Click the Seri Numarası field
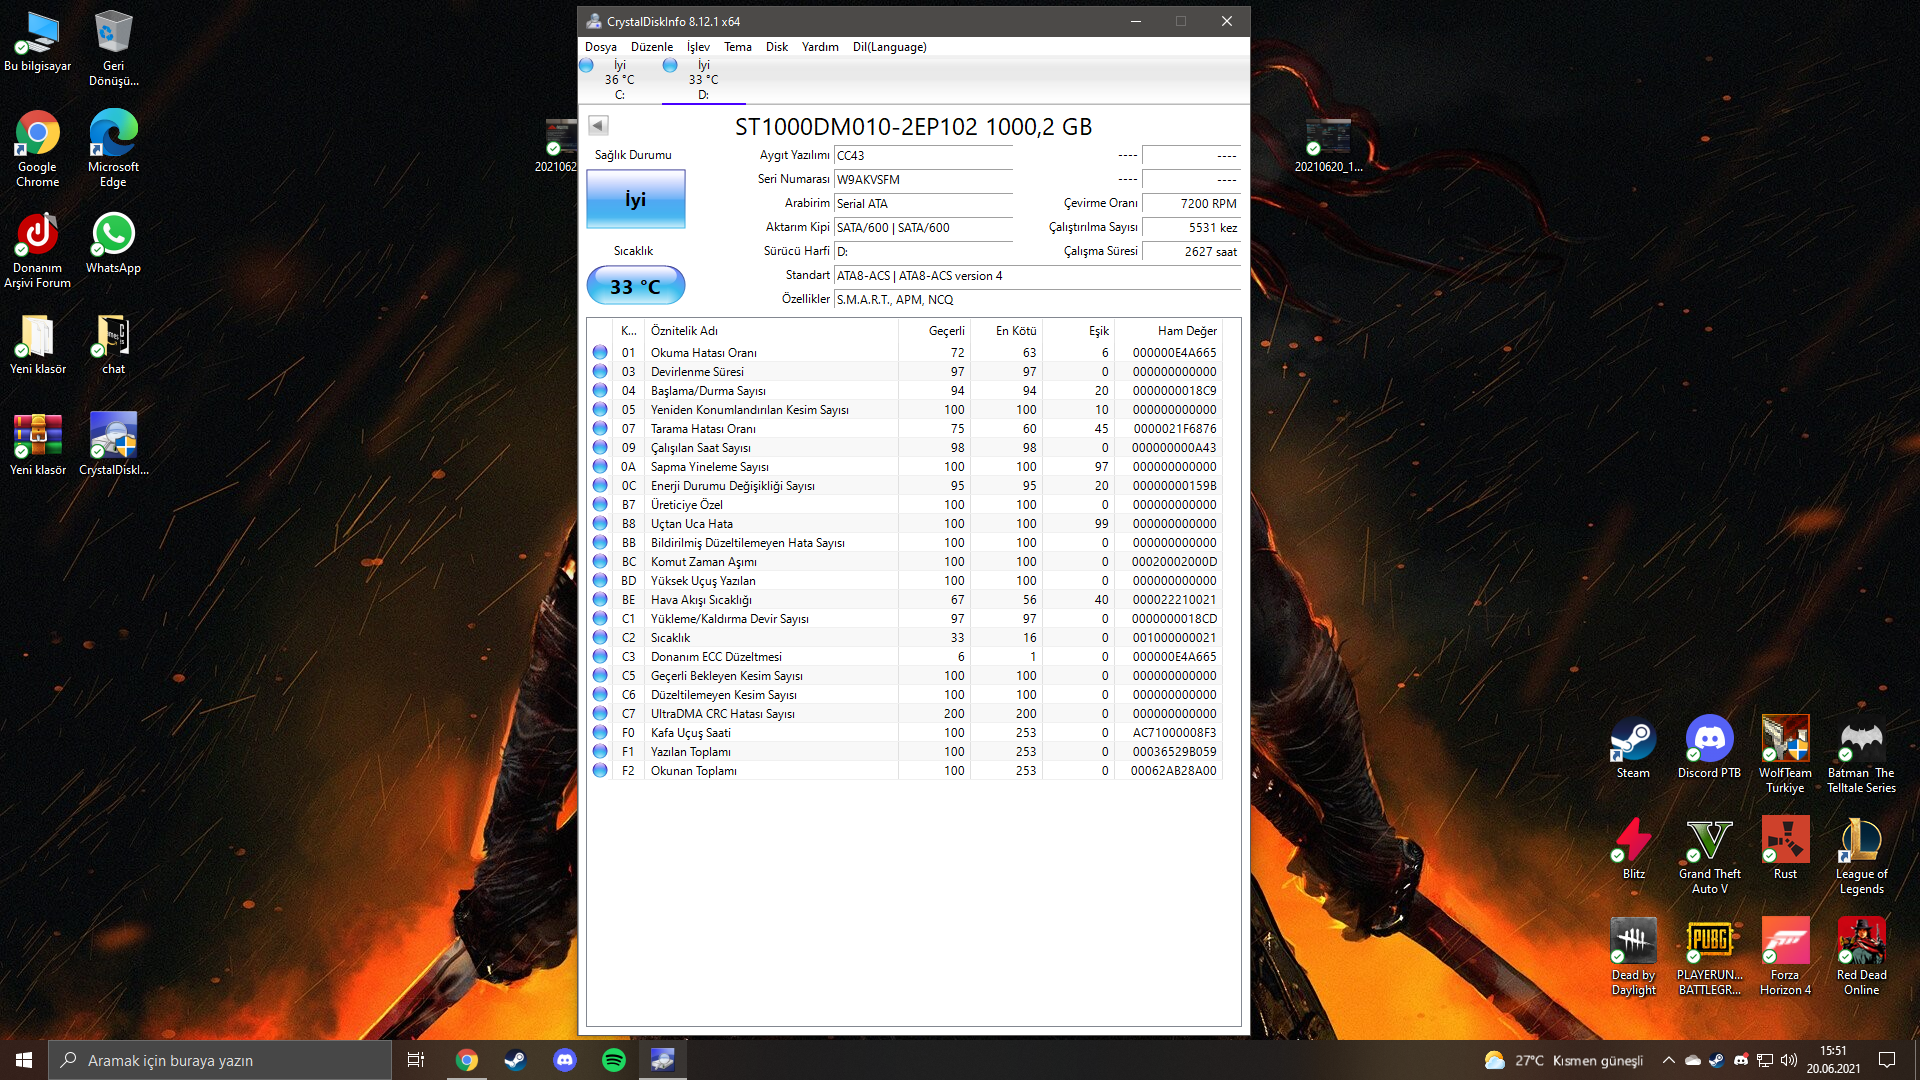This screenshot has width=1920, height=1080. 922,180
